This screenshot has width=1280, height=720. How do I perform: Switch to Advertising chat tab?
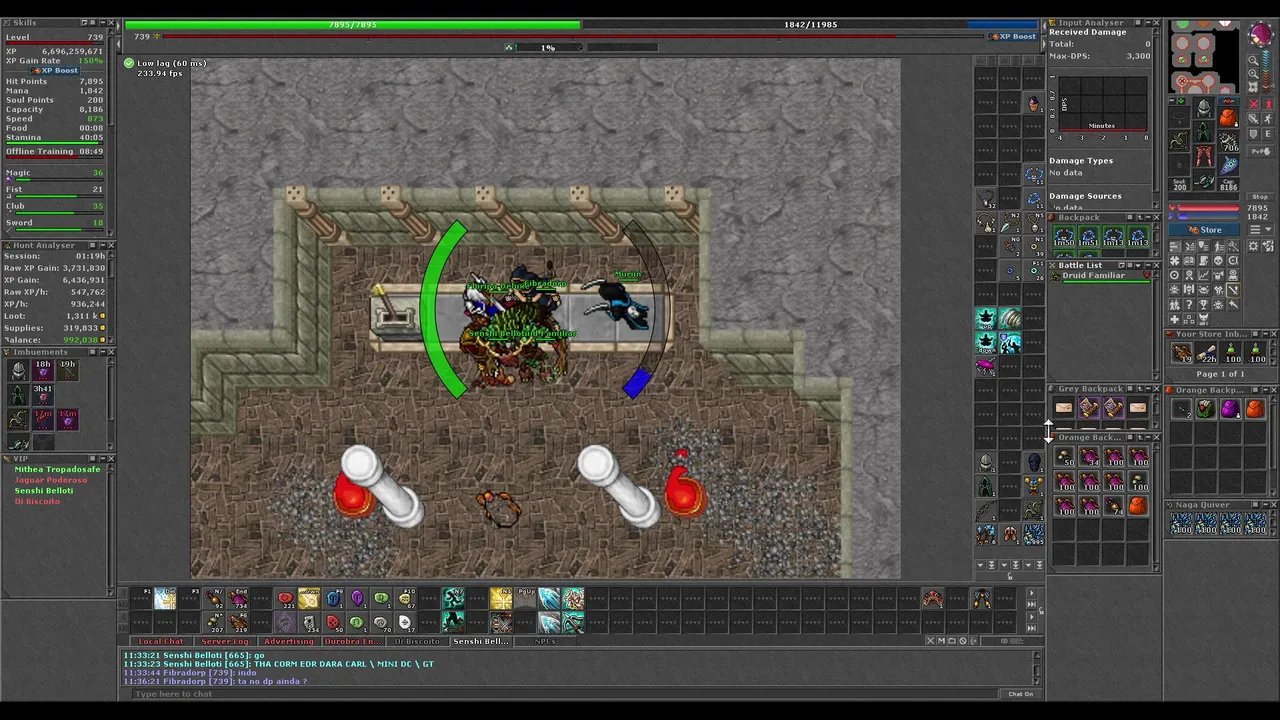pyautogui.click(x=289, y=641)
